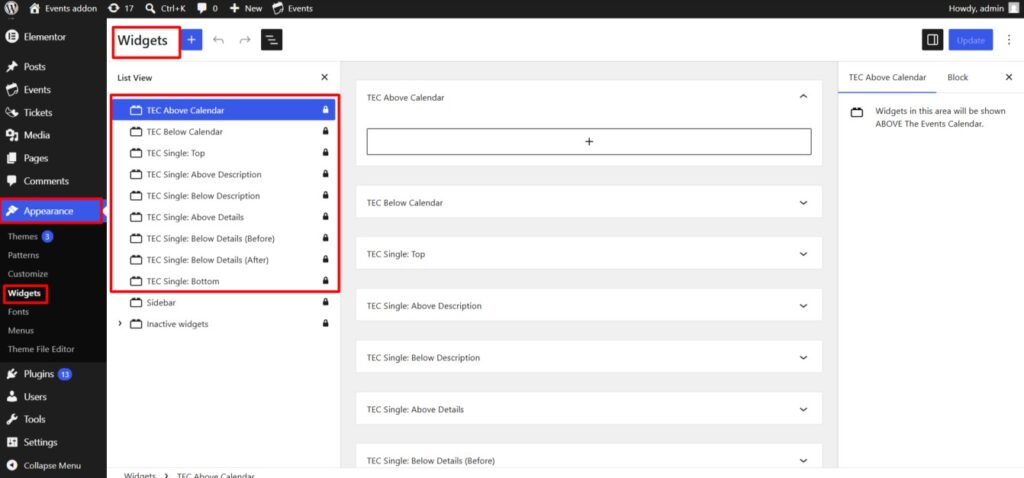Open Tickets in the sidebar

[37, 112]
